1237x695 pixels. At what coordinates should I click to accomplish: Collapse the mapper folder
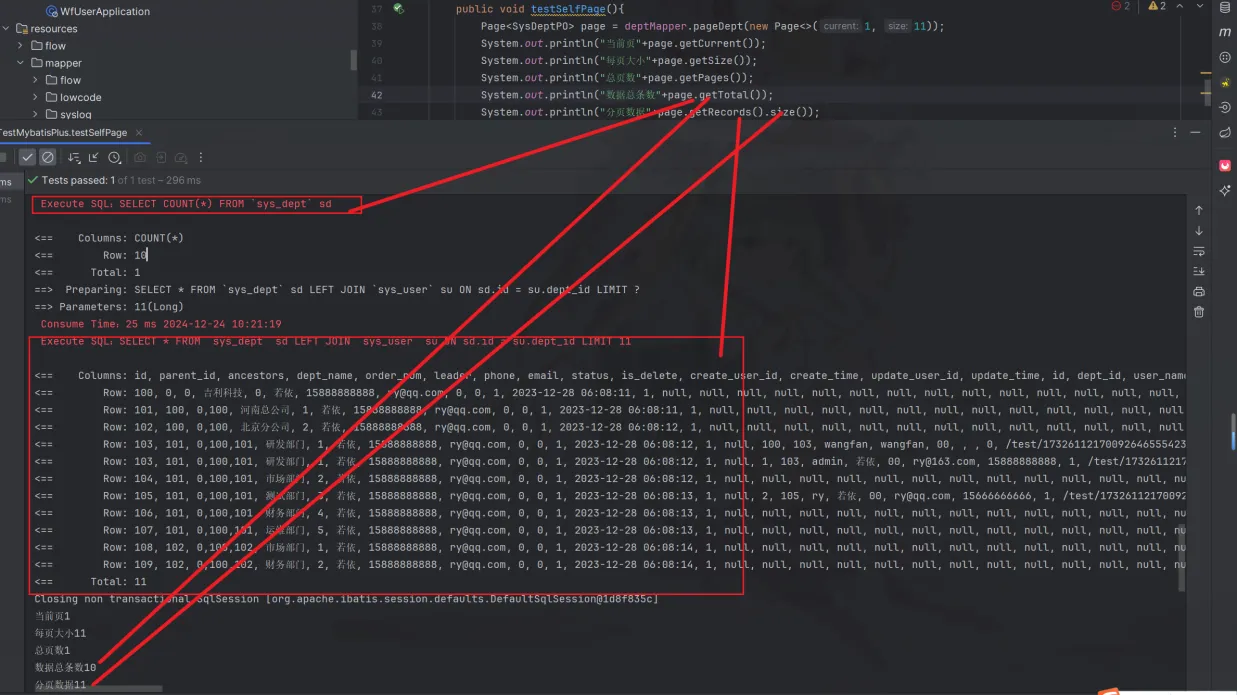pos(20,63)
